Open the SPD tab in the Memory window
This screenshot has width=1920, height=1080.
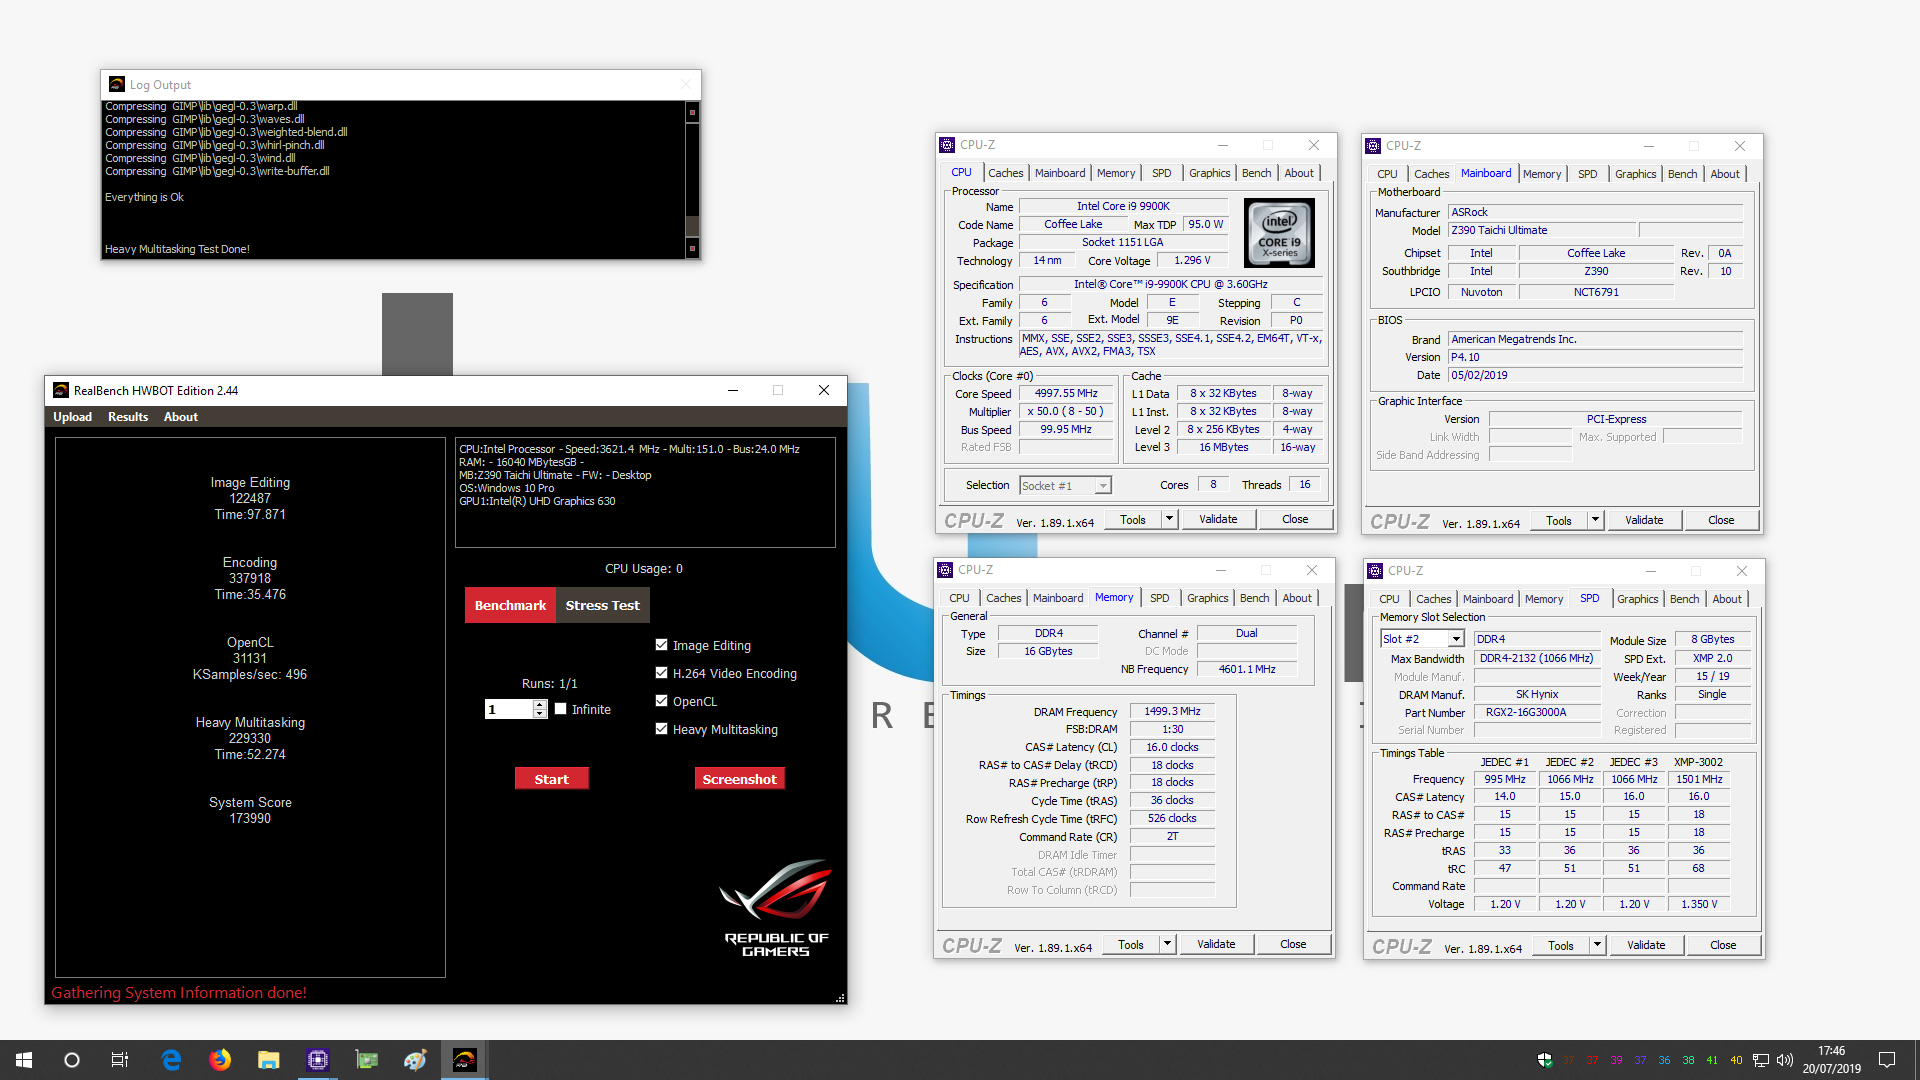(x=1160, y=598)
